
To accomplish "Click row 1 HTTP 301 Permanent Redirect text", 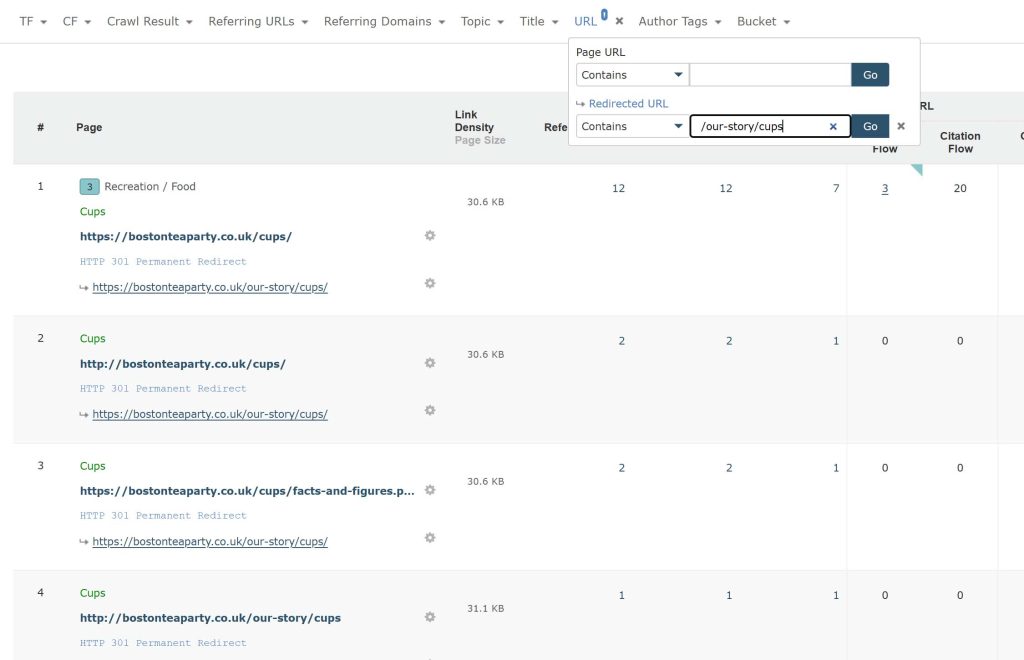I will (163, 262).
